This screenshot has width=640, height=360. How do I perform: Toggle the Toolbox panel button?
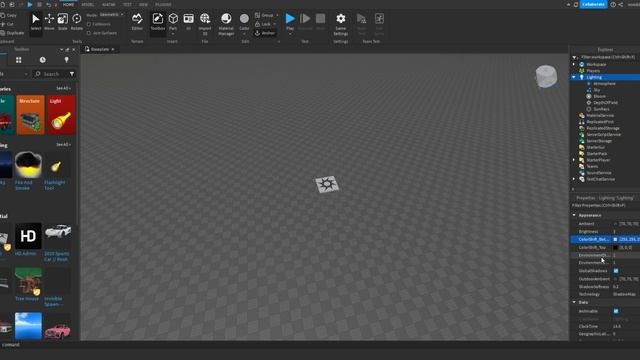pyautogui.click(x=158, y=22)
